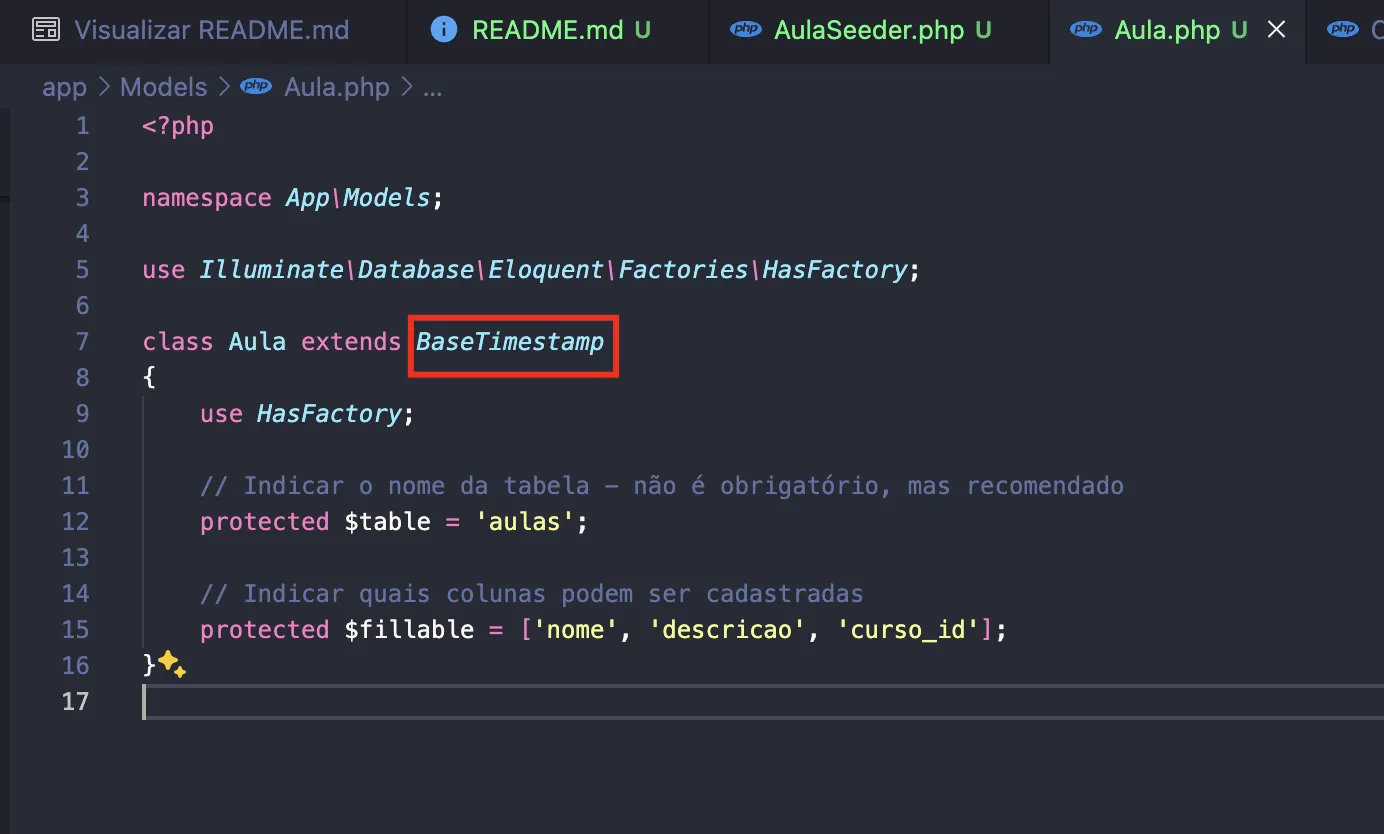Click HasFactory in the line 9 use statement
1384x834 pixels.
coord(328,414)
